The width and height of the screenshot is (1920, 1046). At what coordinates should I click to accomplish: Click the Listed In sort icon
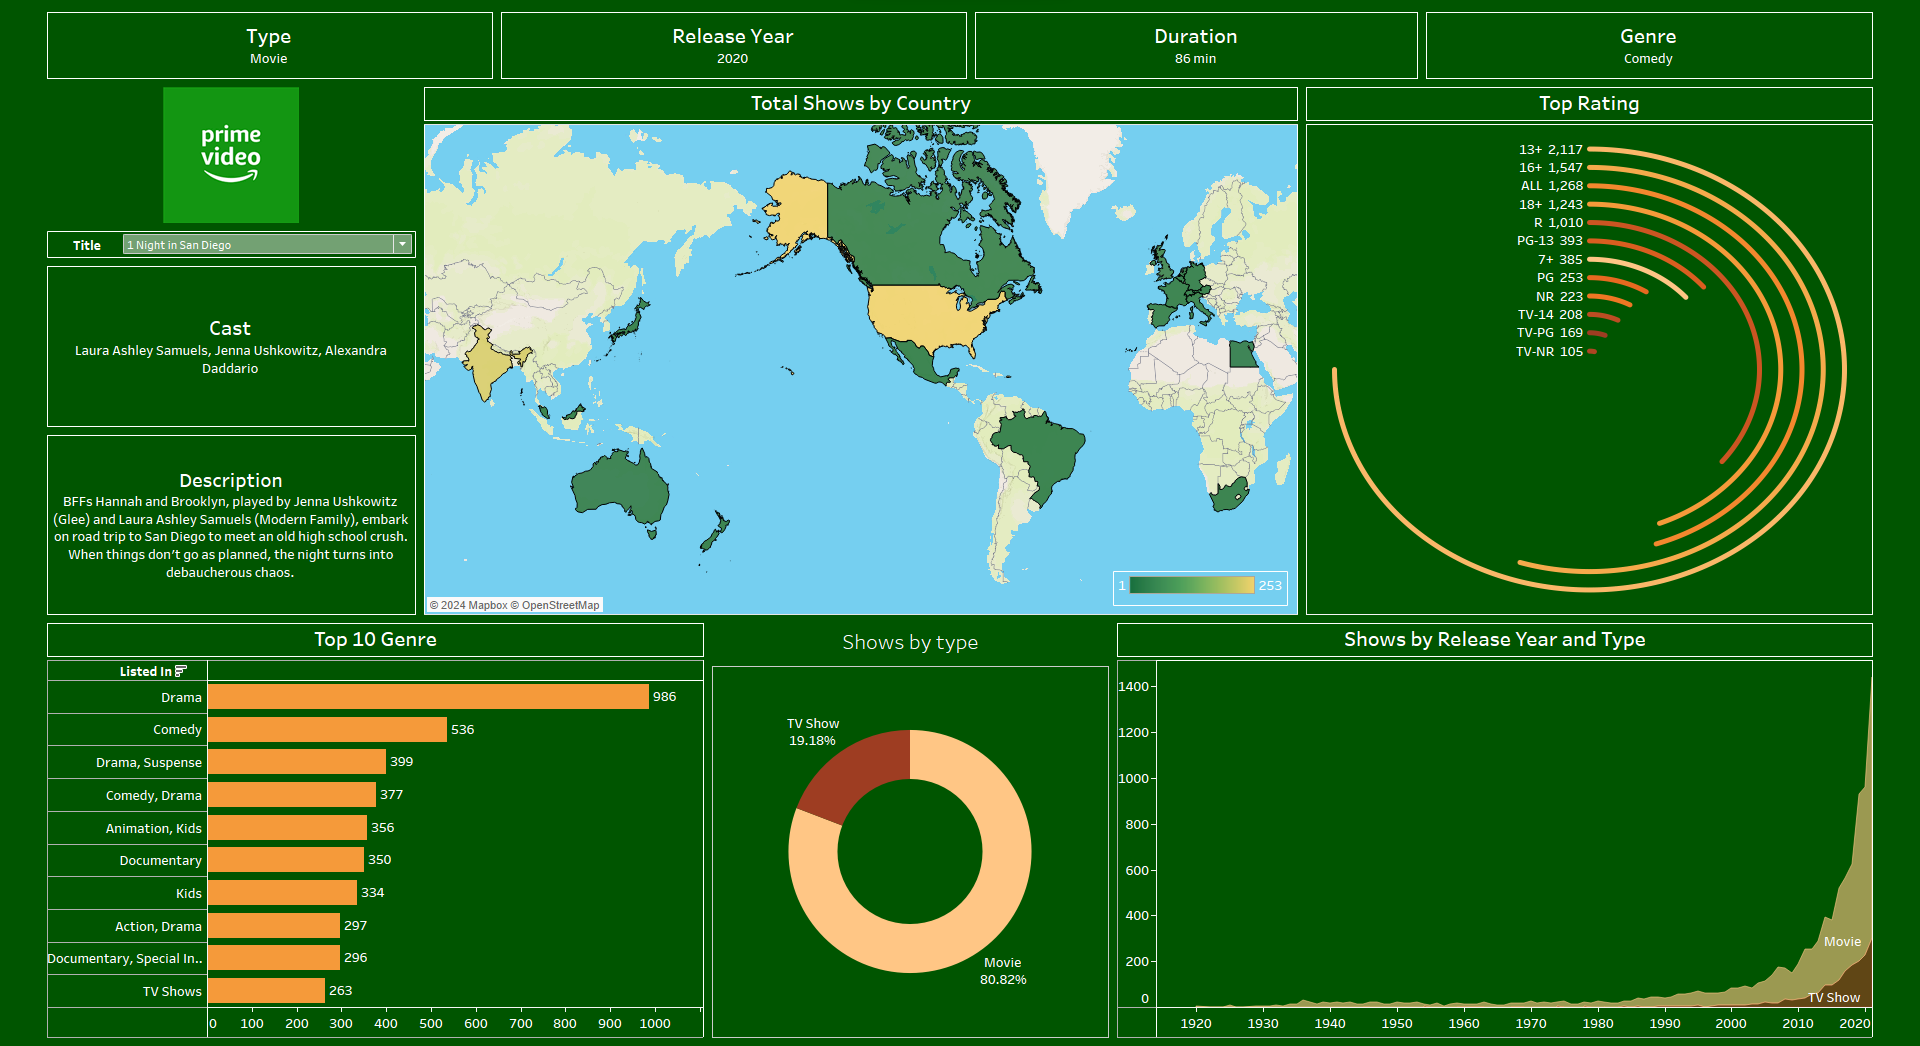[181, 671]
